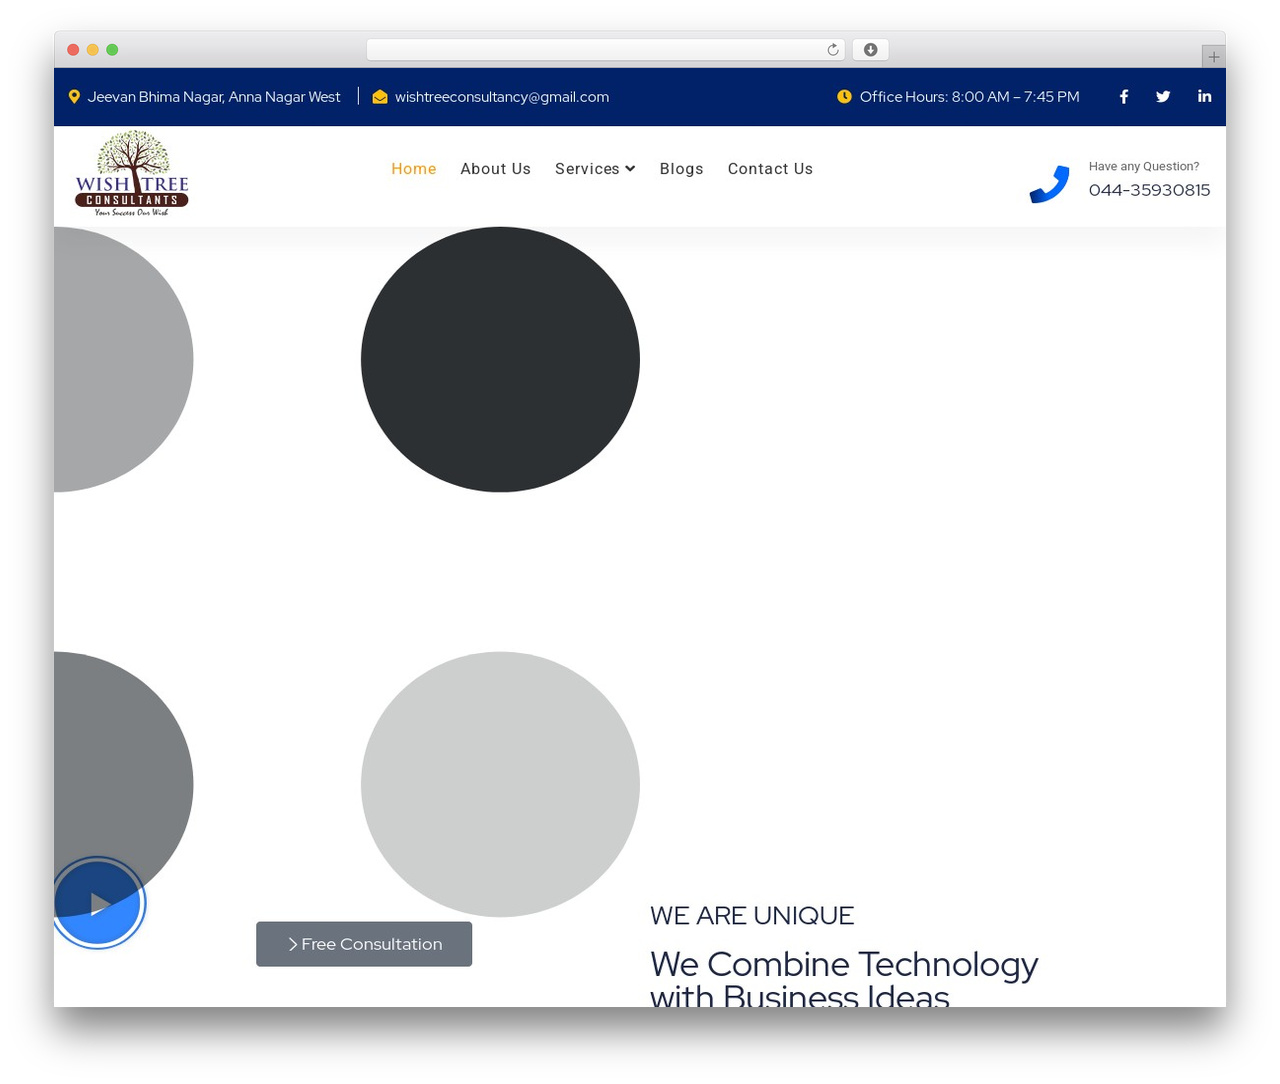Screen dimensions: 1280x1084
Task: Open a new tab with plus button
Action: click(x=1213, y=57)
